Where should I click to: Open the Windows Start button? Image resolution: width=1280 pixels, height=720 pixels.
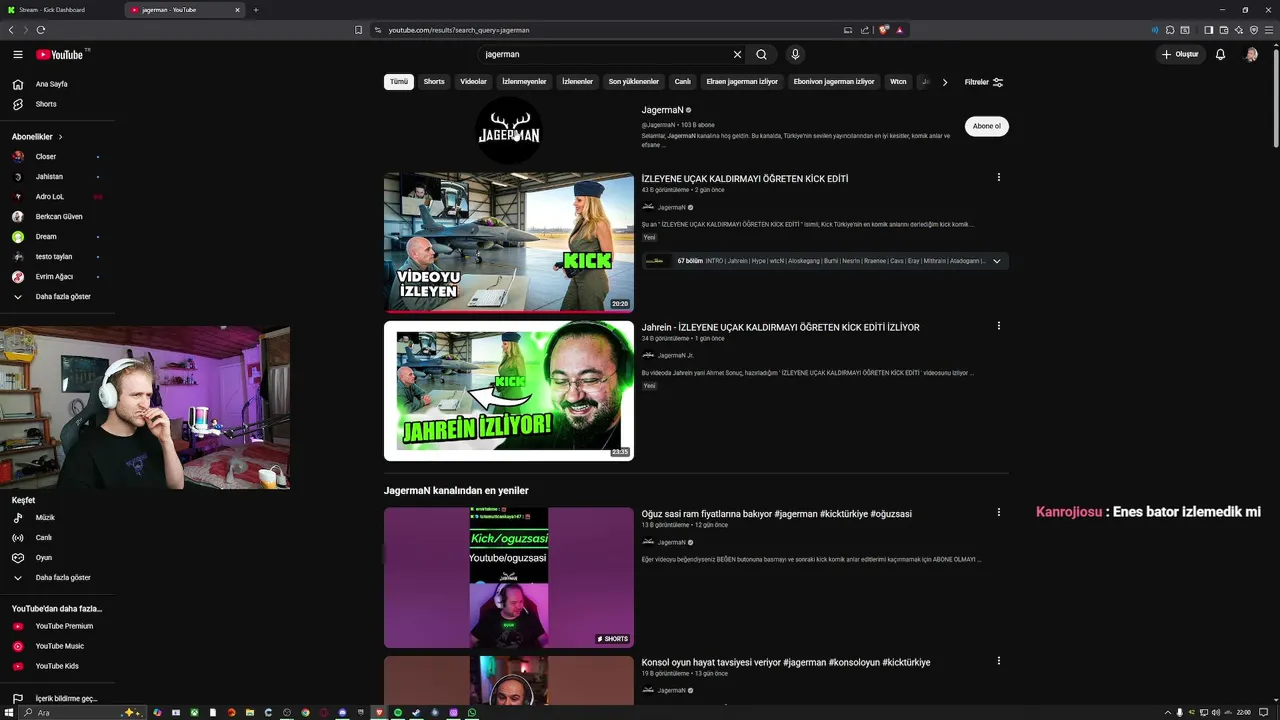click(9, 712)
